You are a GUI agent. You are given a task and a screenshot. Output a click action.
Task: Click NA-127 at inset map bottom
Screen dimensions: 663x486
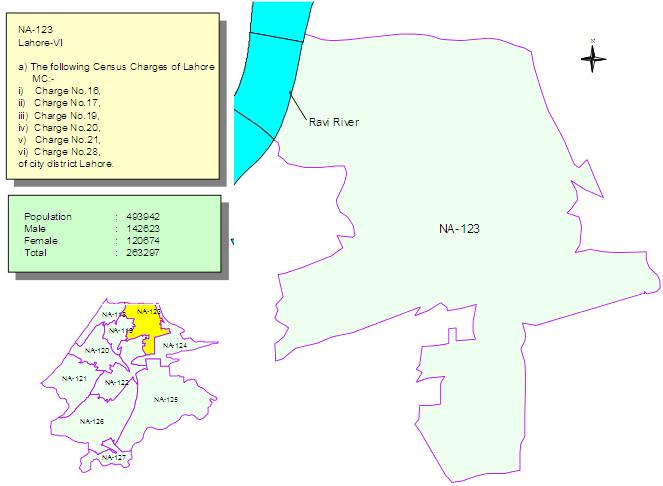point(113,457)
